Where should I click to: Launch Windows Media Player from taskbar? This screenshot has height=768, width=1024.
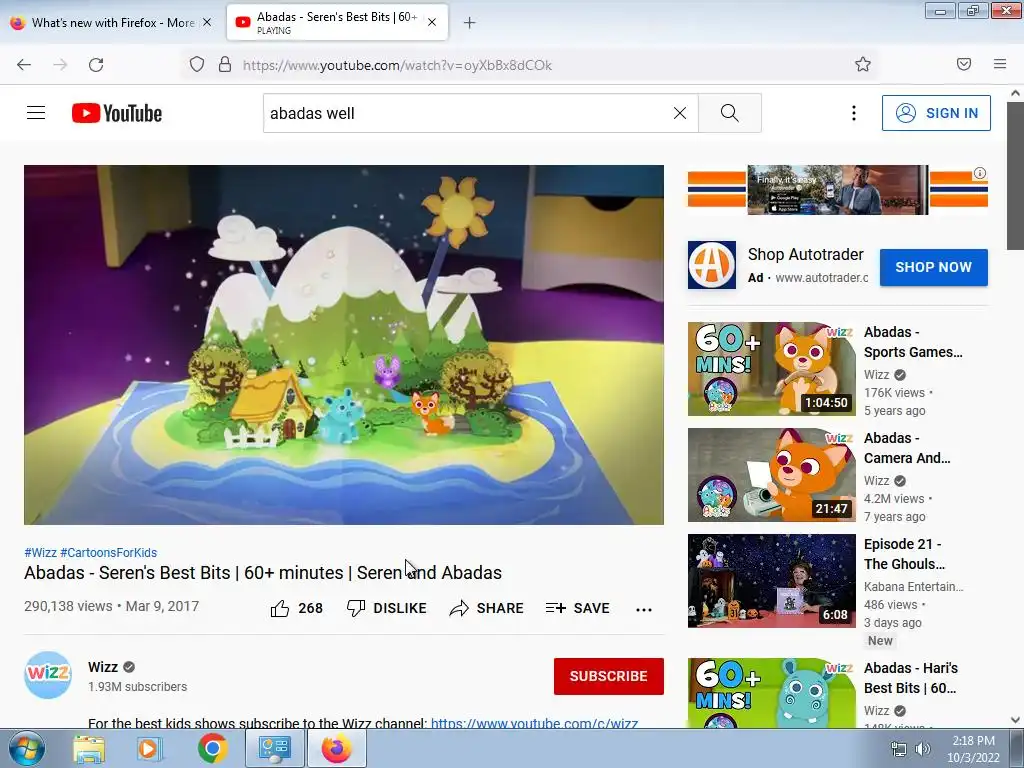point(149,748)
